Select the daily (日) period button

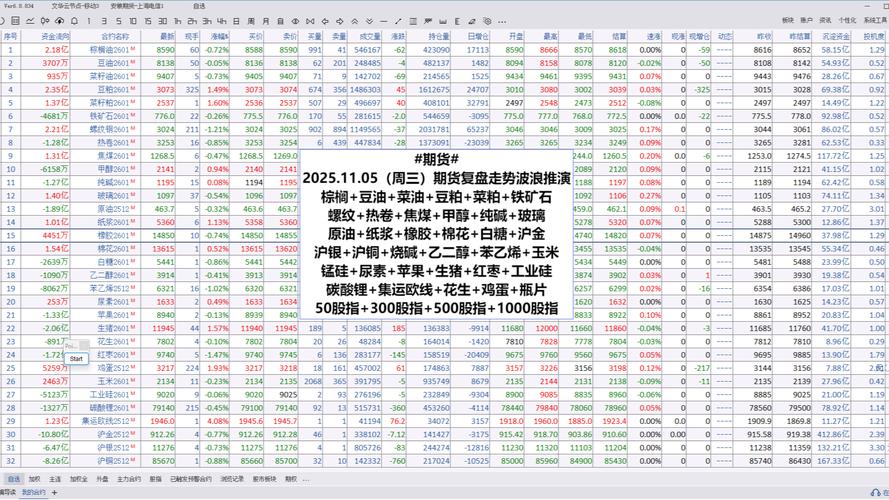tap(236, 21)
